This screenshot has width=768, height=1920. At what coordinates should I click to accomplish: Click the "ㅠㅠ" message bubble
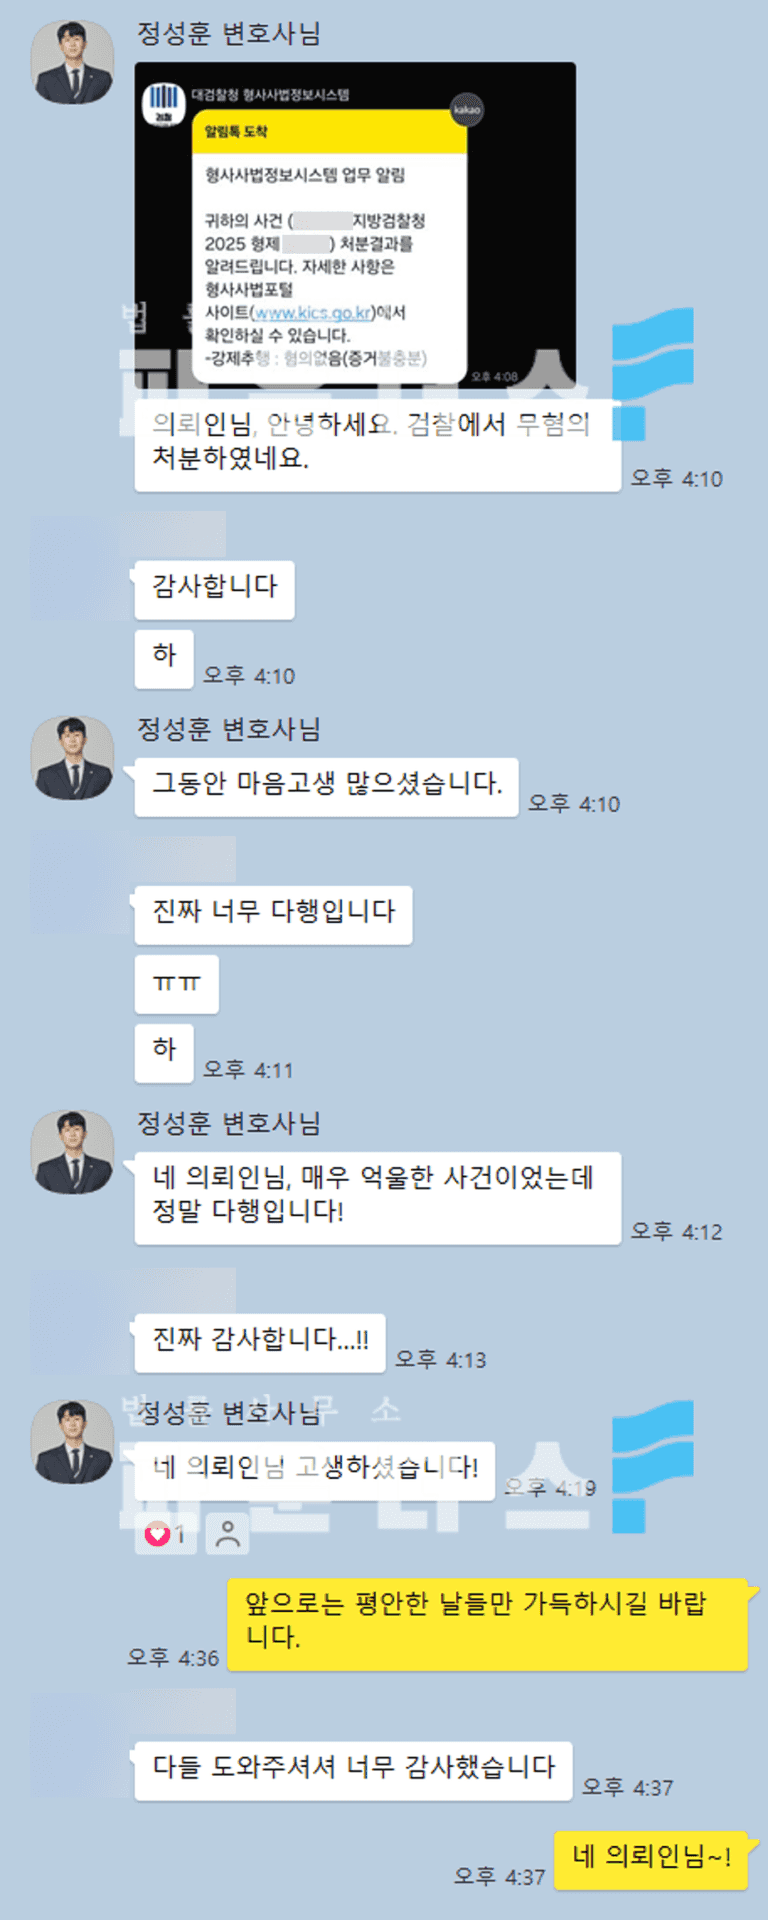coord(176,984)
